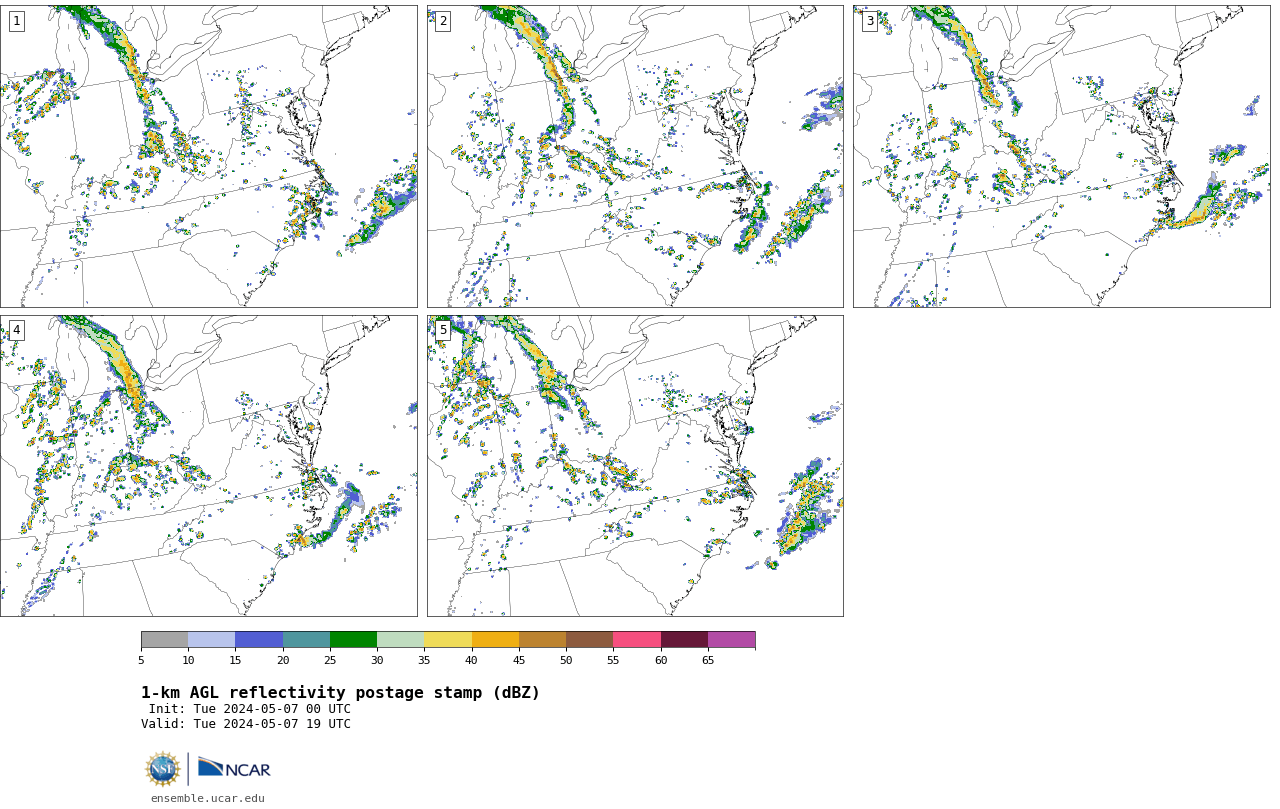Click the purple 65+ dBZ swatch
The width and height of the screenshot is (1280, 809).
731,640
